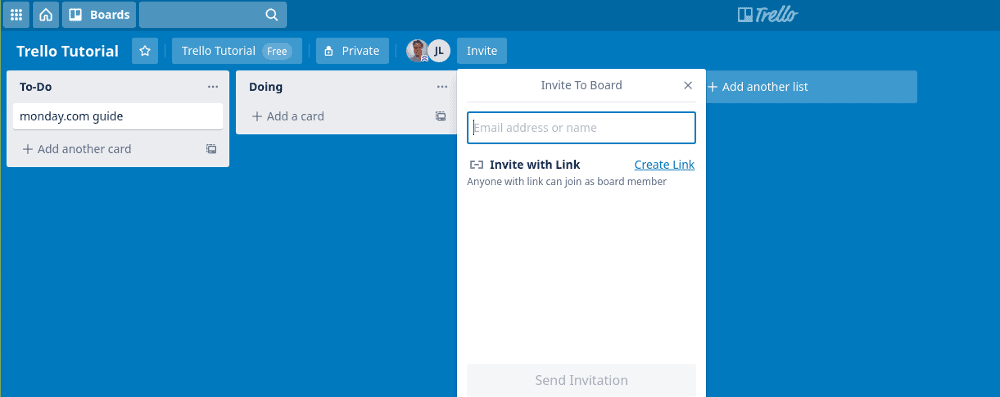Screen dimensions: 1000x397
Task: Focus the top search box
Action: pos(213,15)
